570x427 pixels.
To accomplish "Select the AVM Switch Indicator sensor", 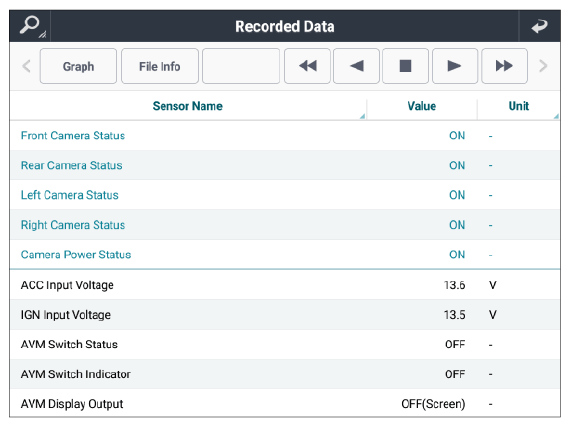I will coord(285,374).
